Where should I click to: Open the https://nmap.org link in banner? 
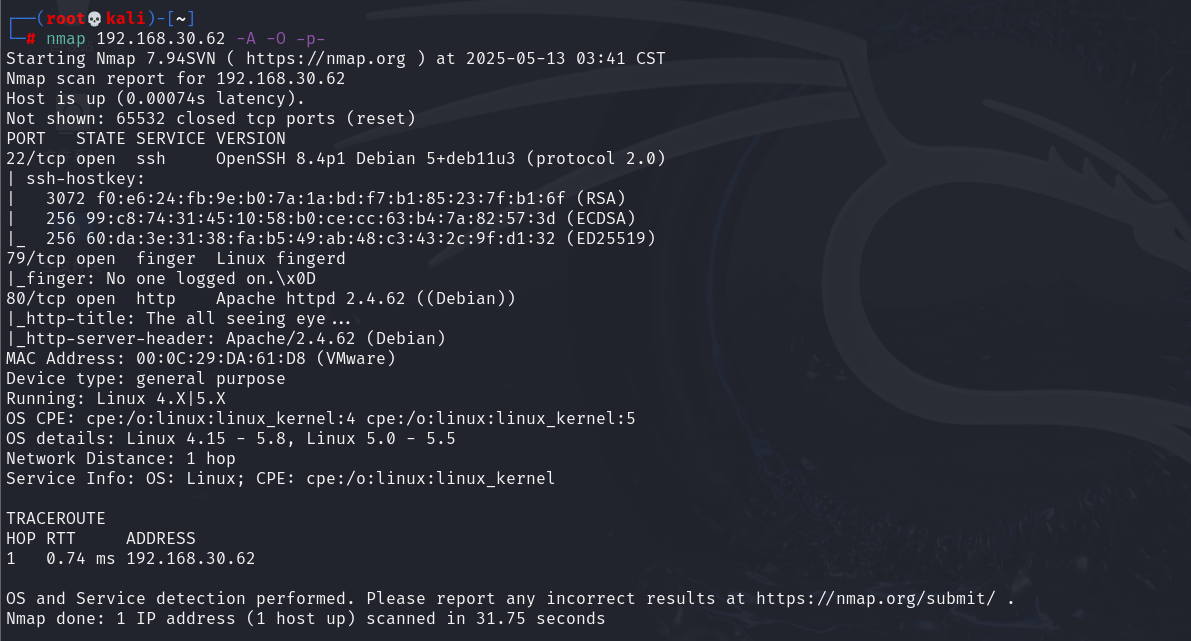326,58
